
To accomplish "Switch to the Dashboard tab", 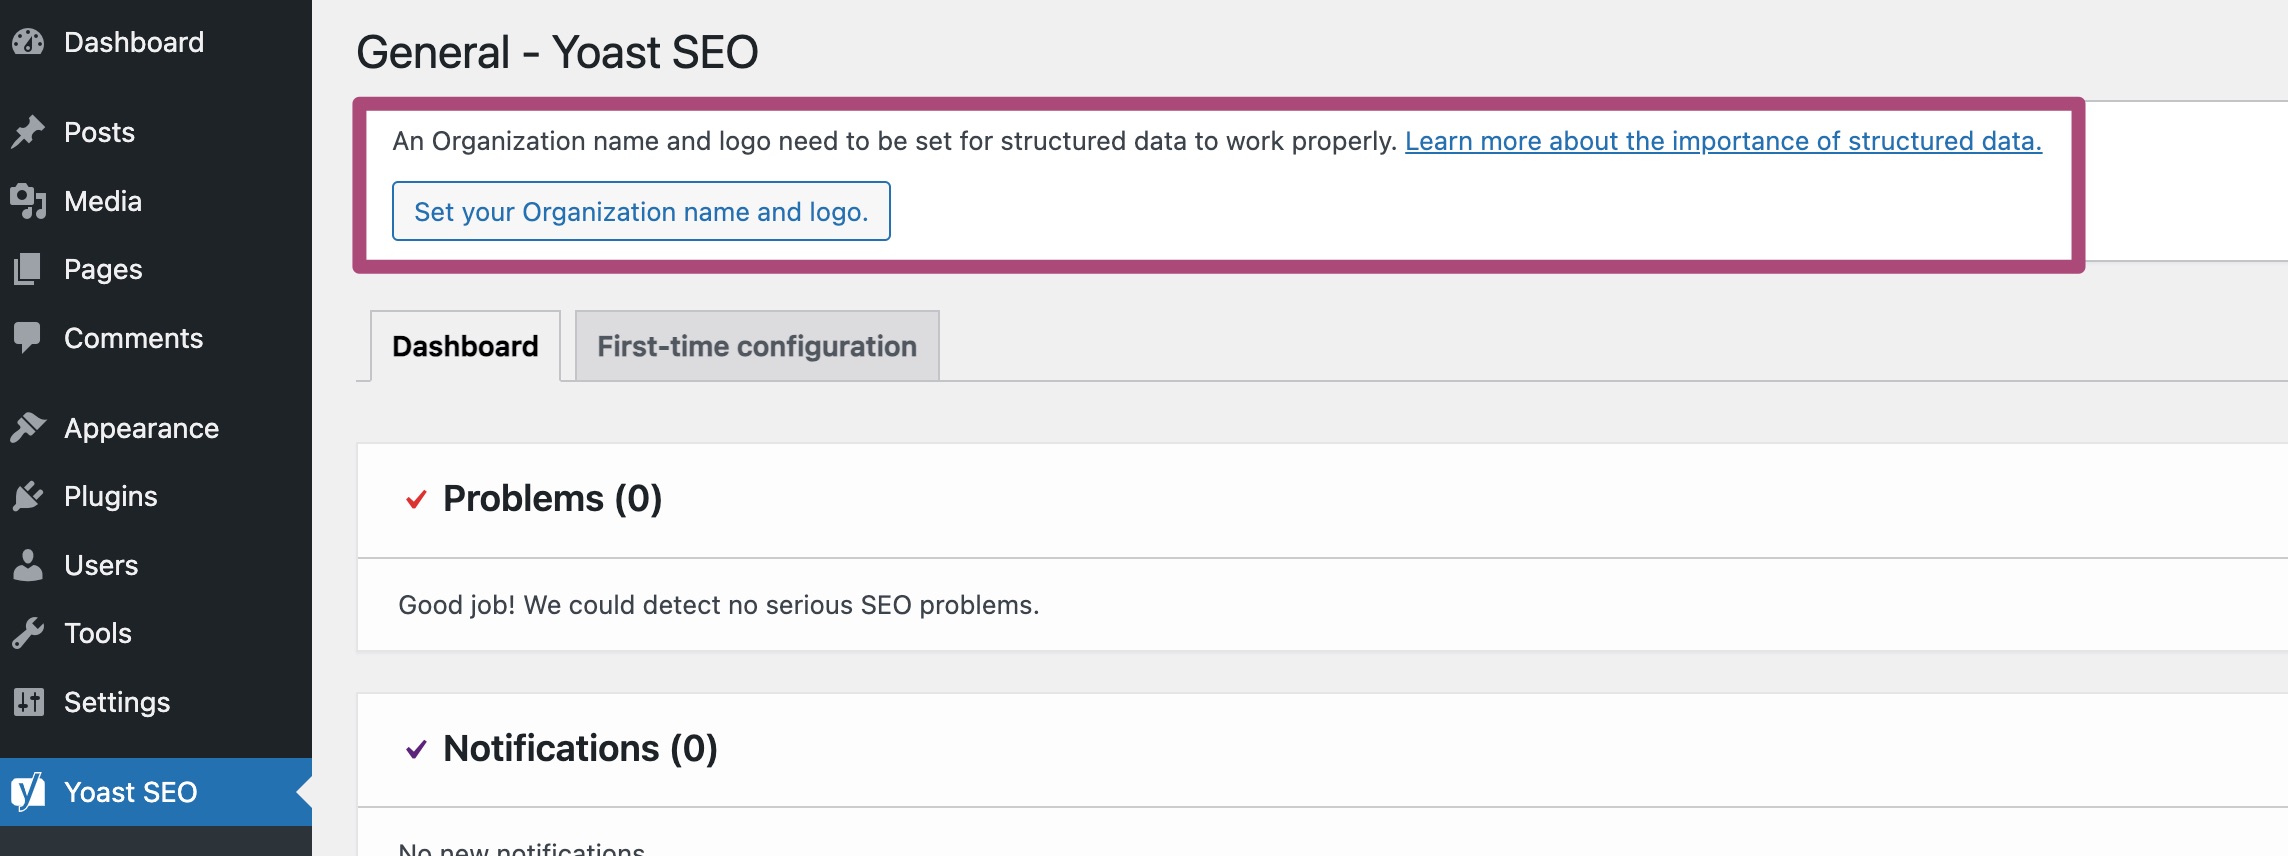I will coord(465,346).
